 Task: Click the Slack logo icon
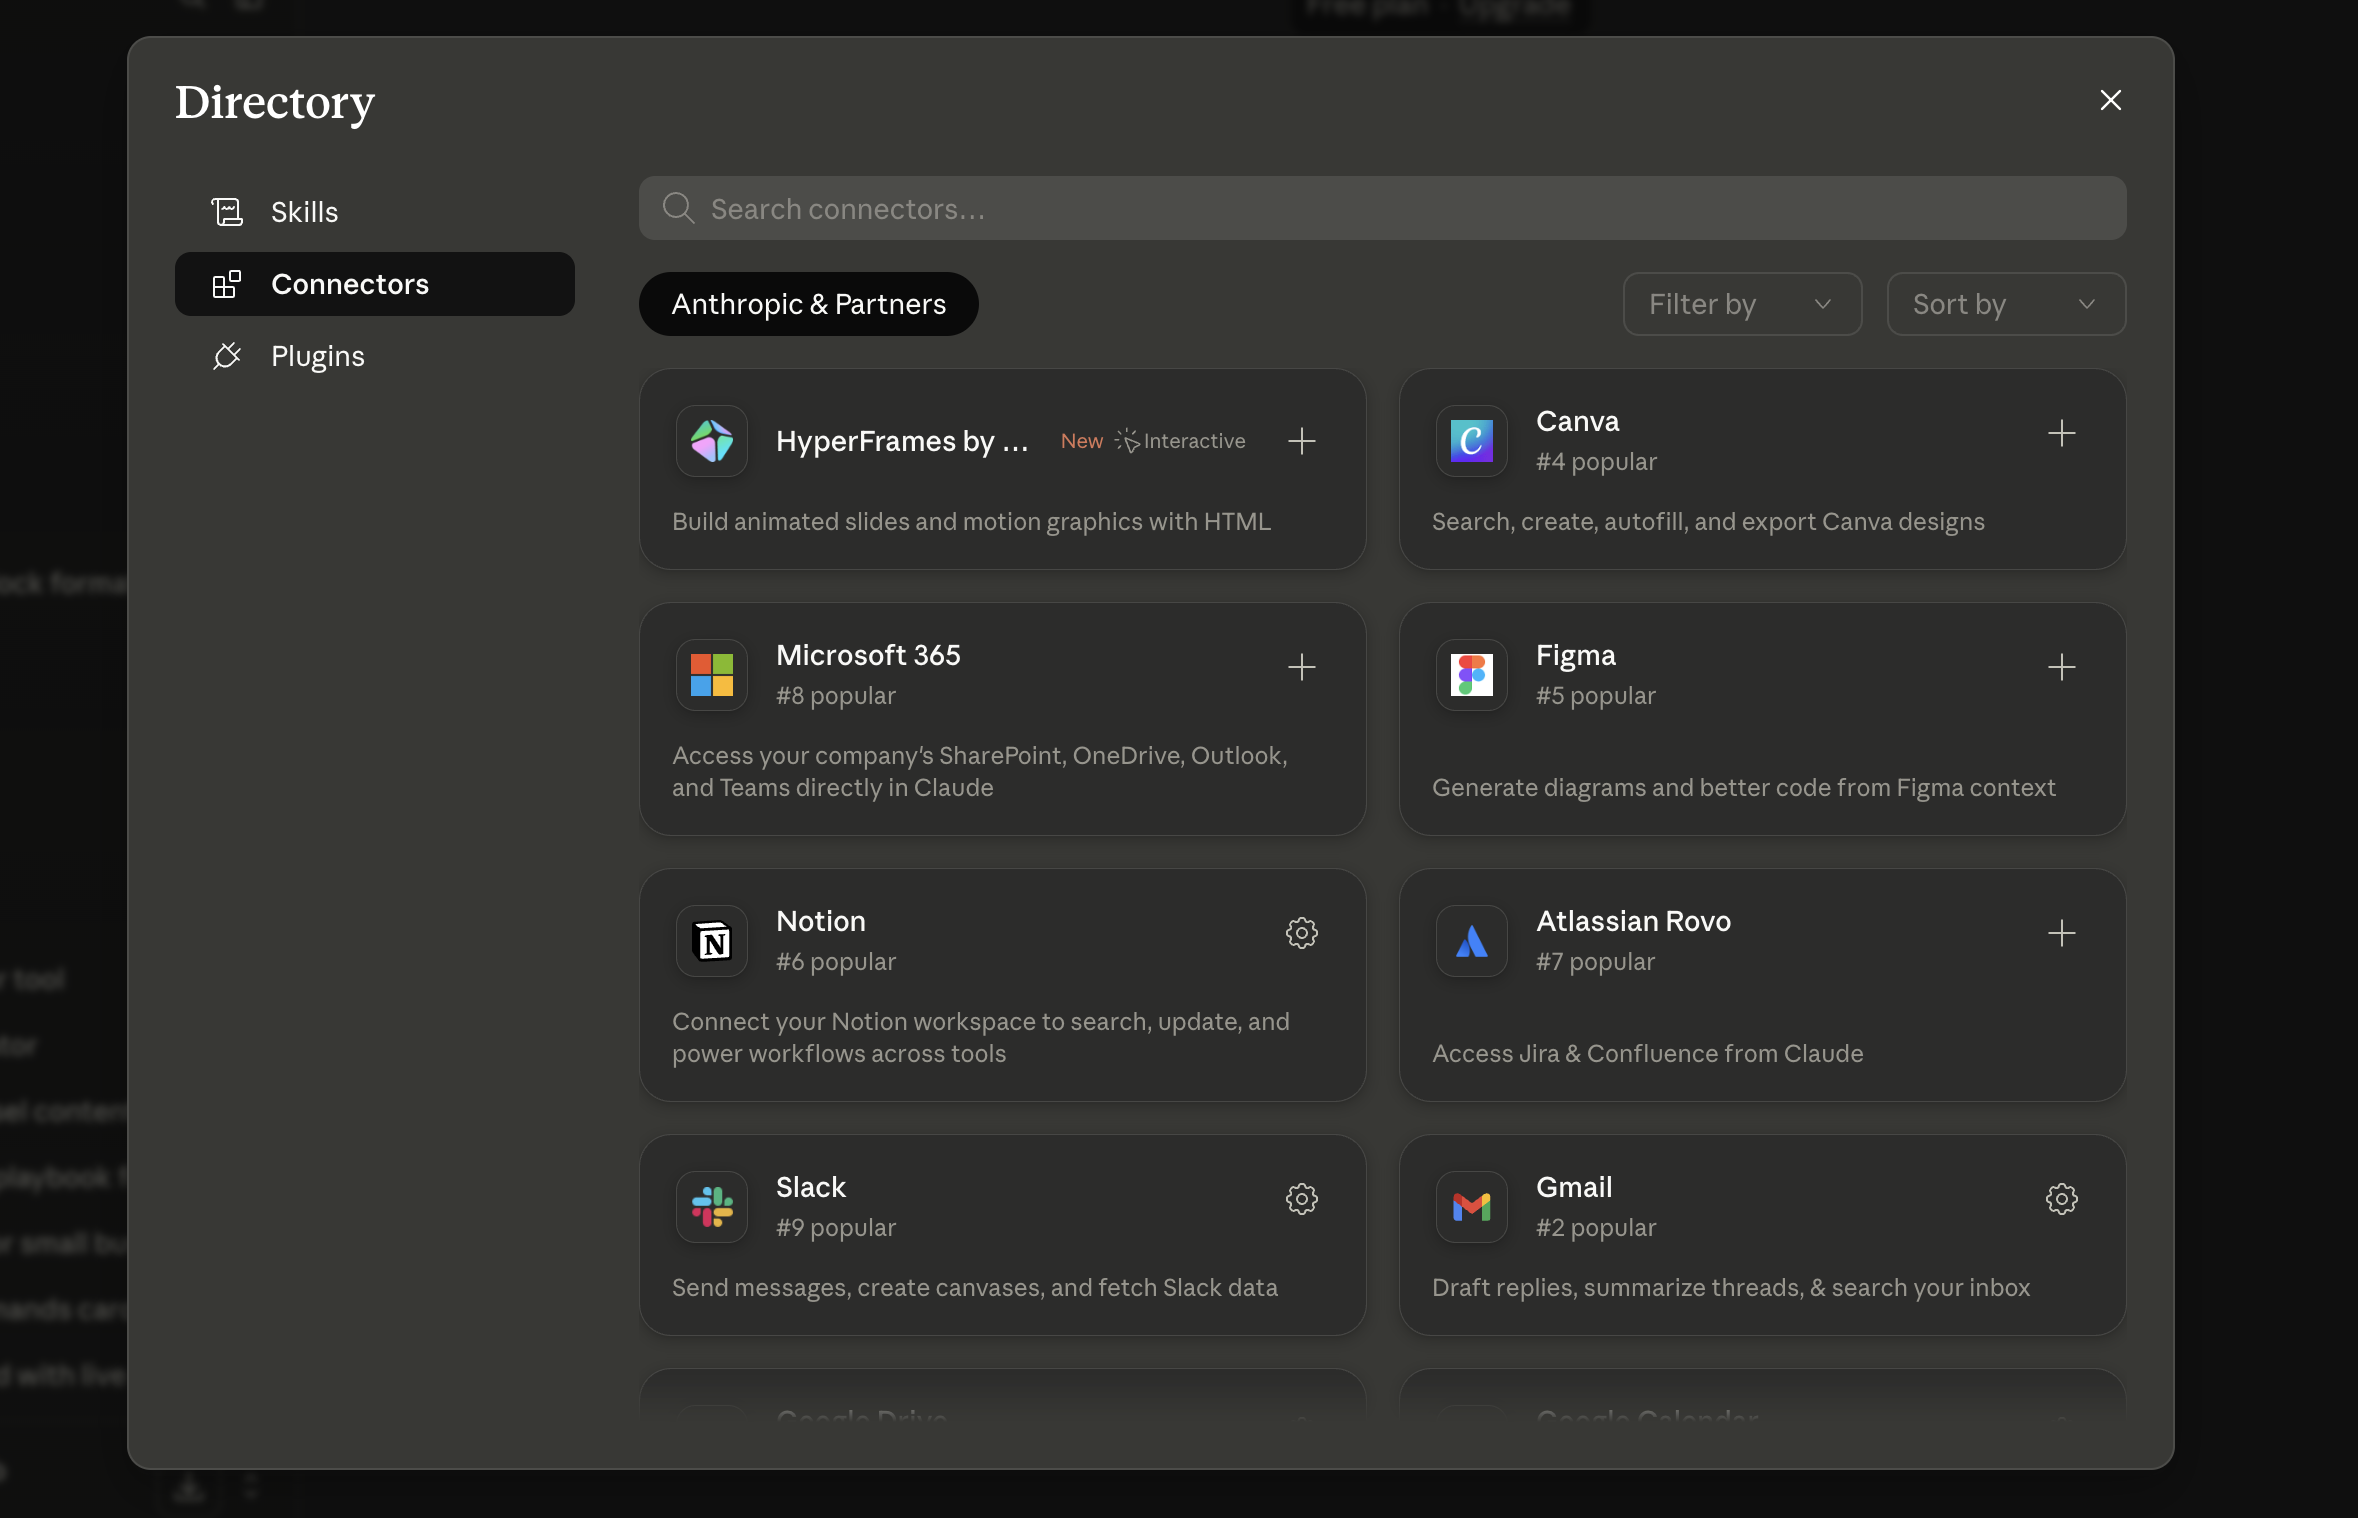712,1207
